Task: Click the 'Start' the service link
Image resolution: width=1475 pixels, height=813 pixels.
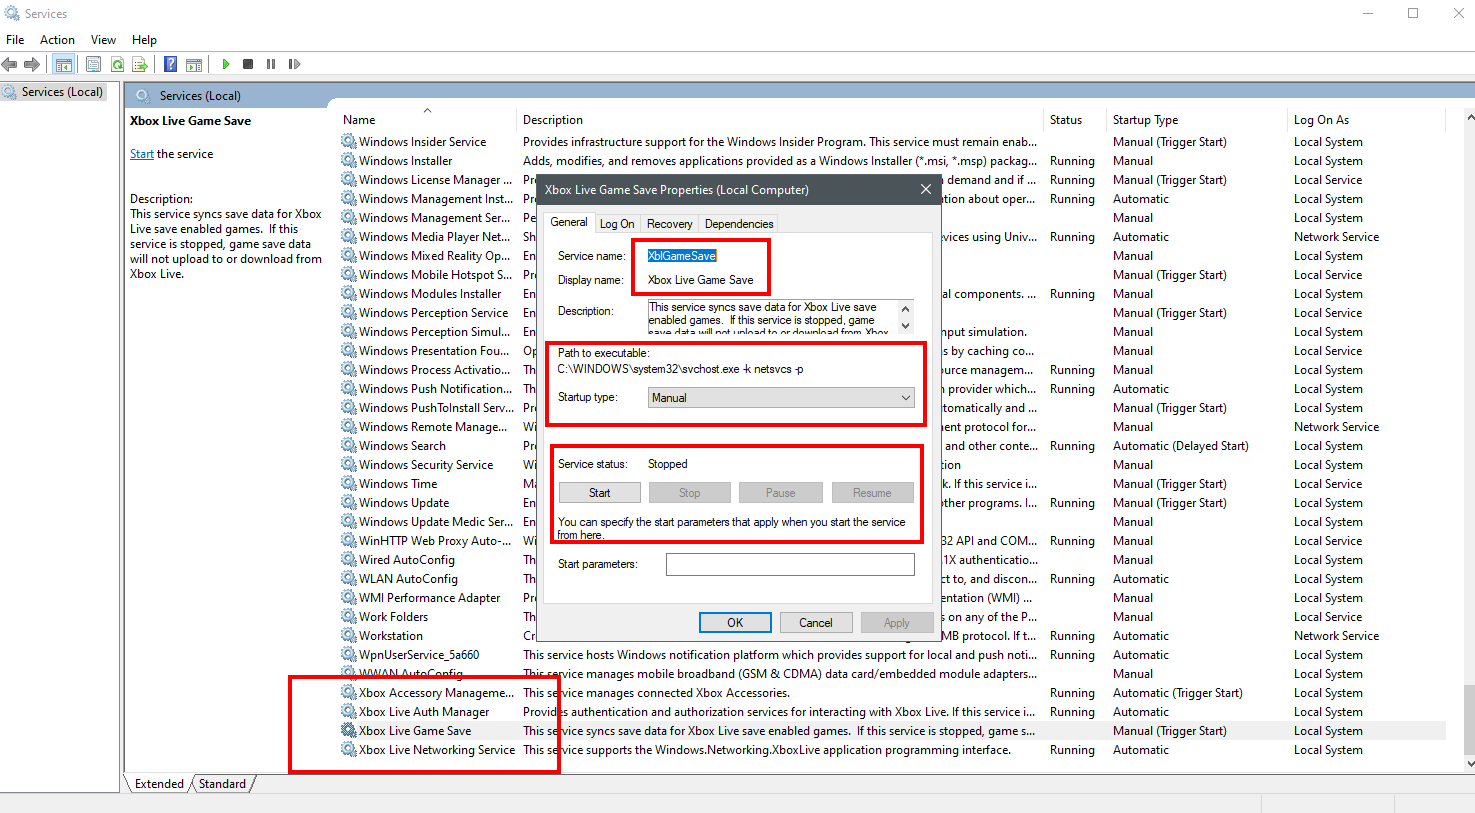Action: click(142, 154)
